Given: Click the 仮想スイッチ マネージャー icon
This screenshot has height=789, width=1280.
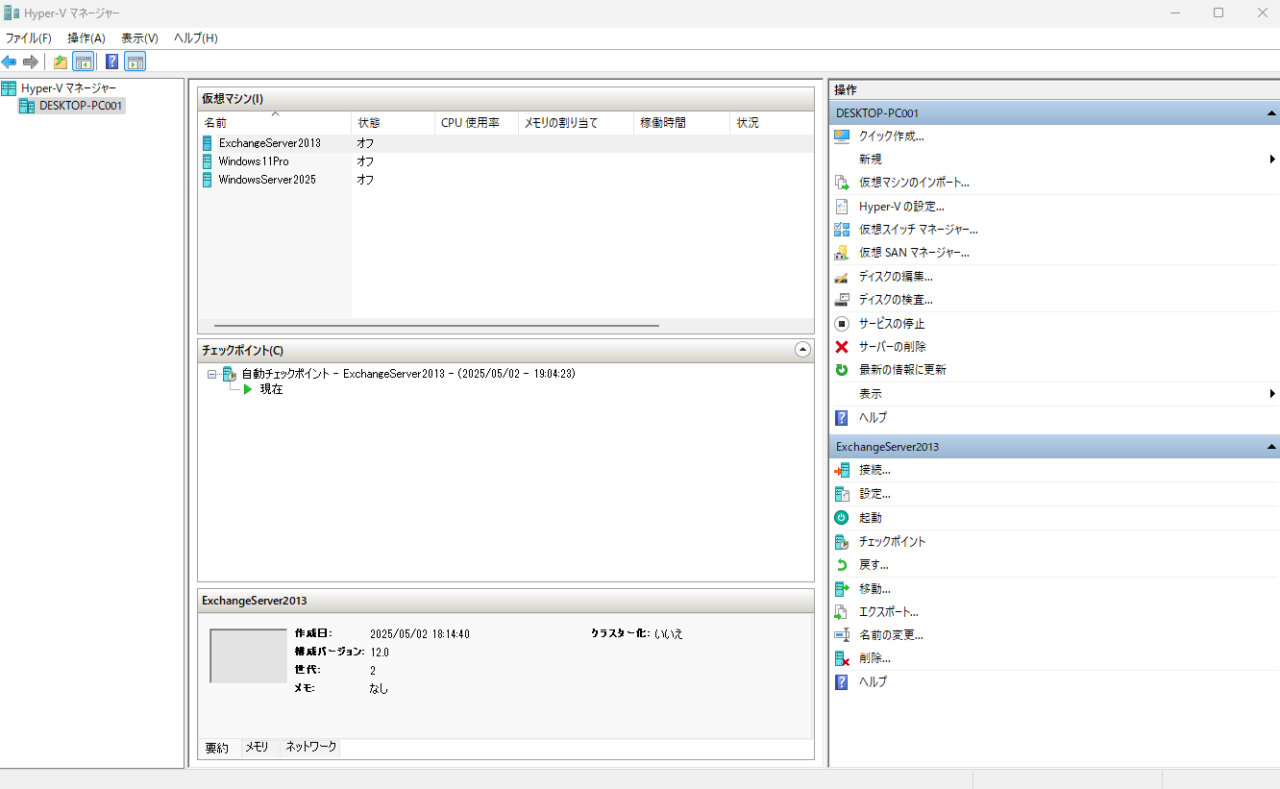Looking at the screenshot, I should click(841, 229).
